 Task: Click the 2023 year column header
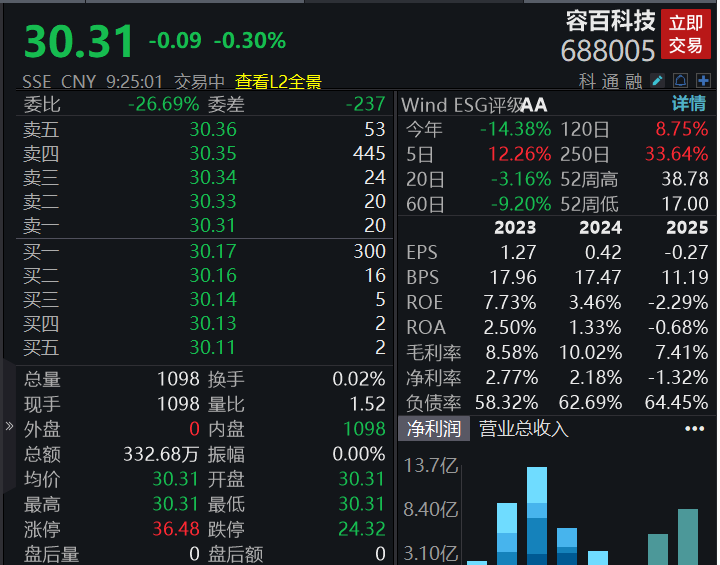515,227
